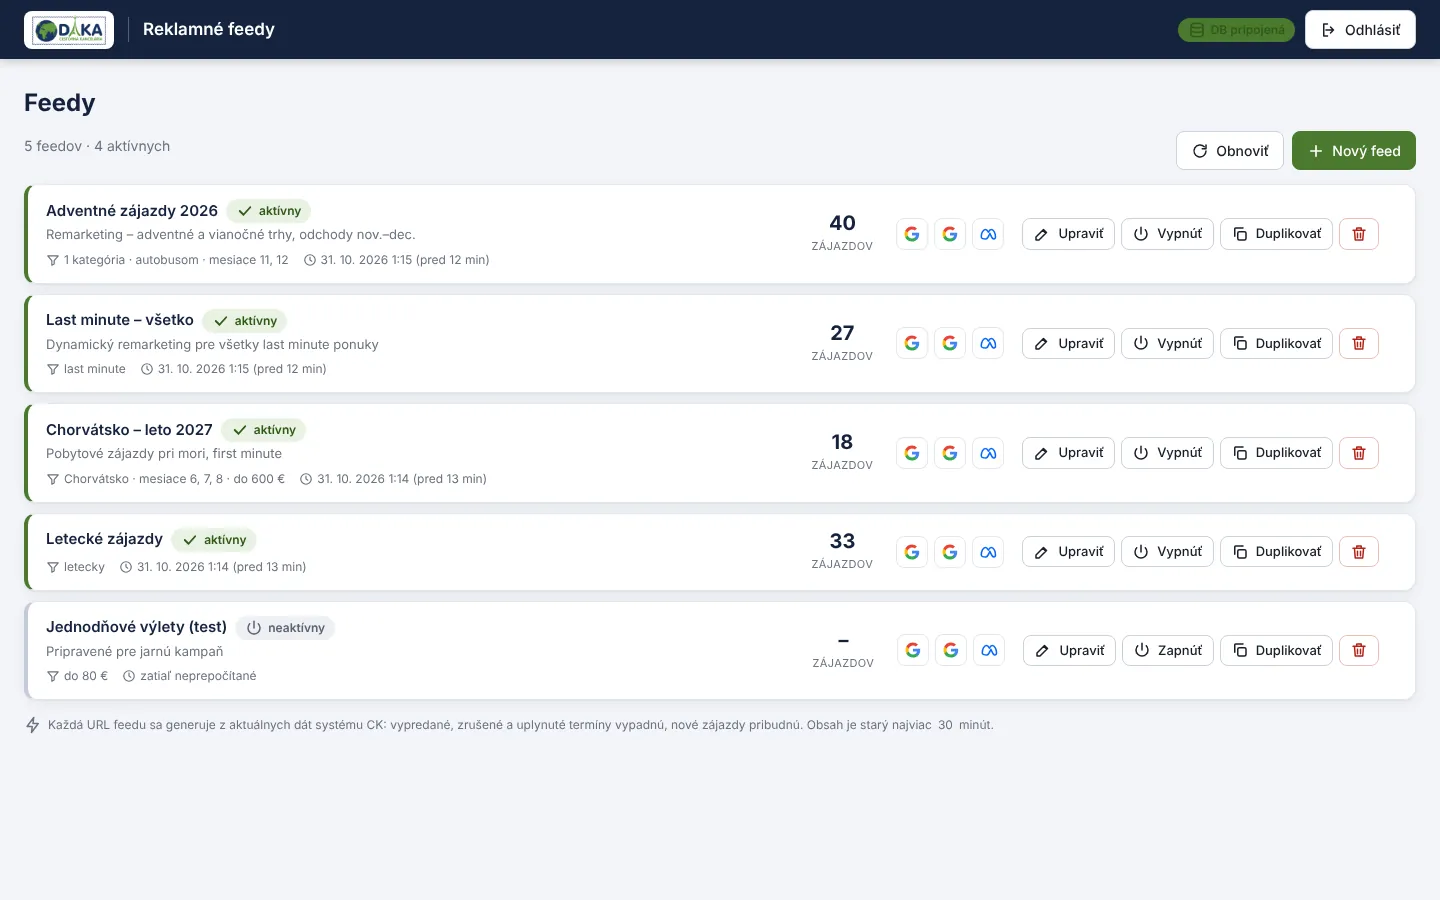Image resolution: width=1440 pixels, height=900 pixels.
Task: Open Upraviť for Jednodňové výlety (test)
Action: tap(1069, 650)
